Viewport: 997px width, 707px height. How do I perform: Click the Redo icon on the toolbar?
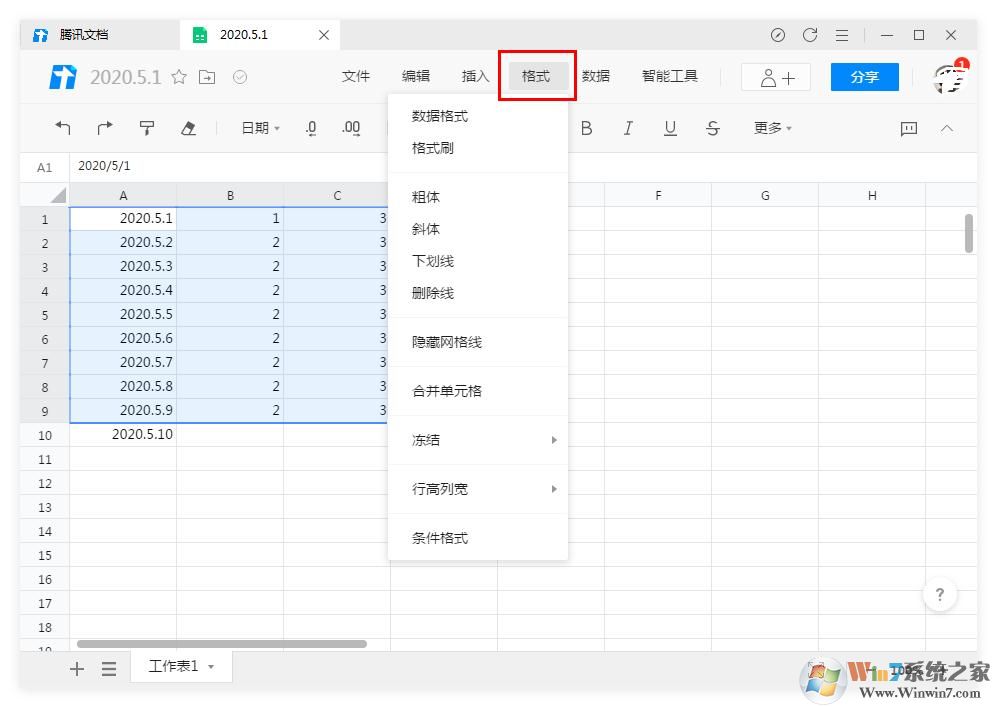[104, 128]
